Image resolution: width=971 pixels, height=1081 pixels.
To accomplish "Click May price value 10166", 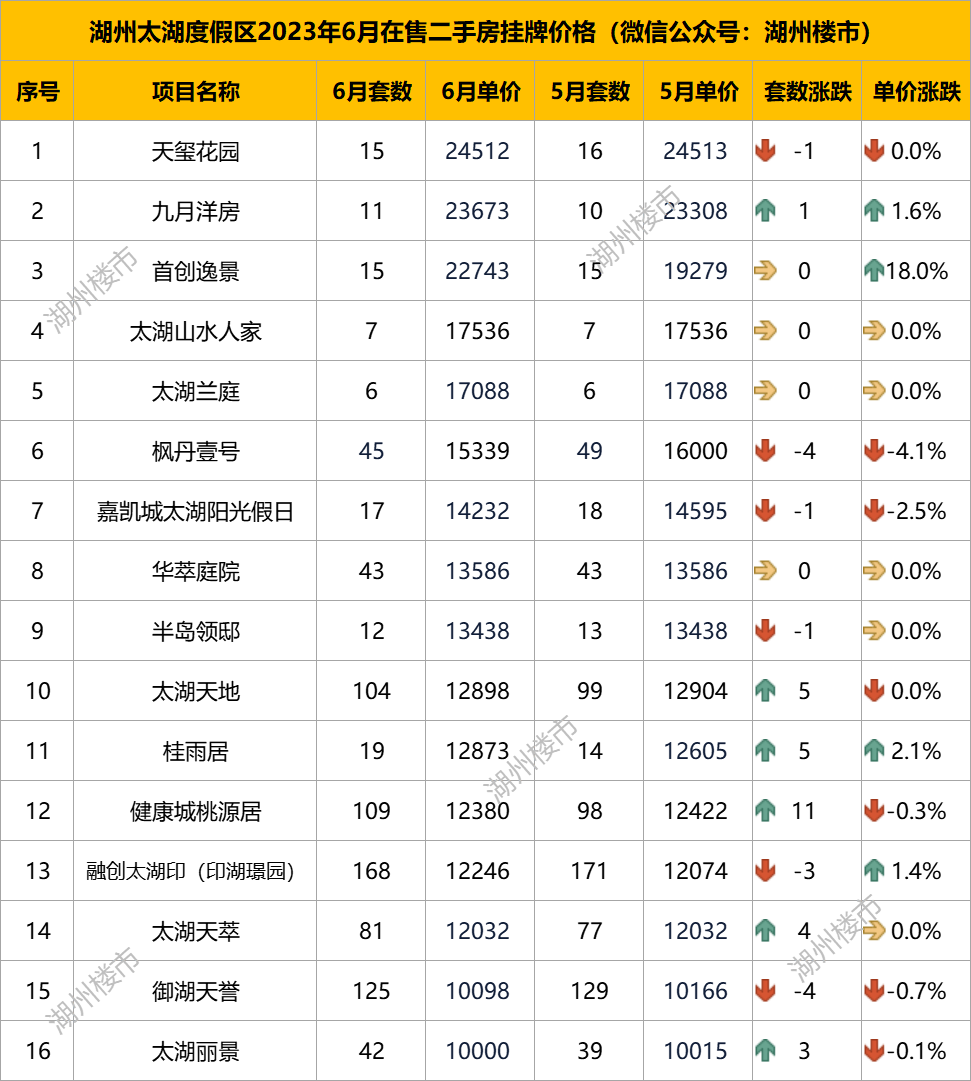I will tap(695, 990).
